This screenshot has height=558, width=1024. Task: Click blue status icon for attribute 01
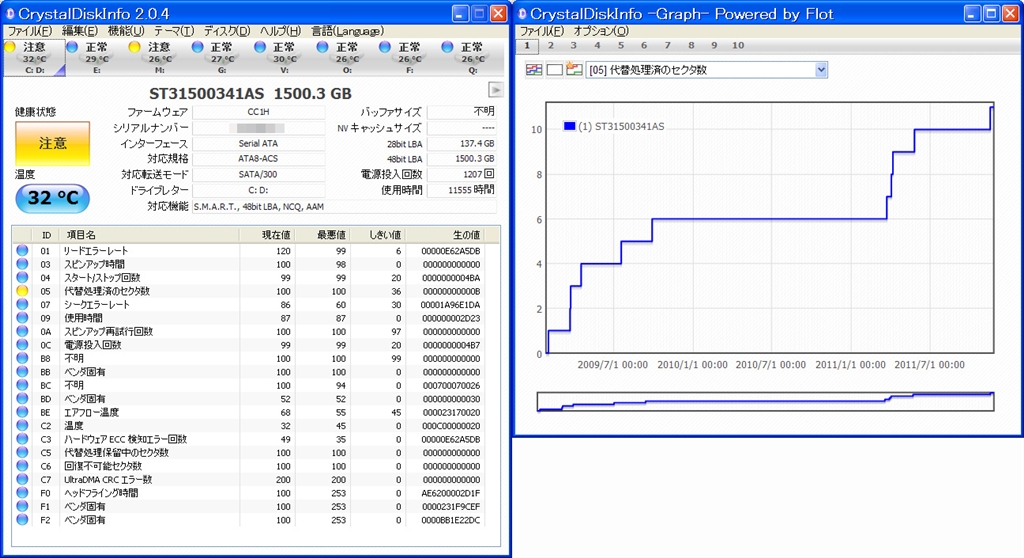pos(22,250)
